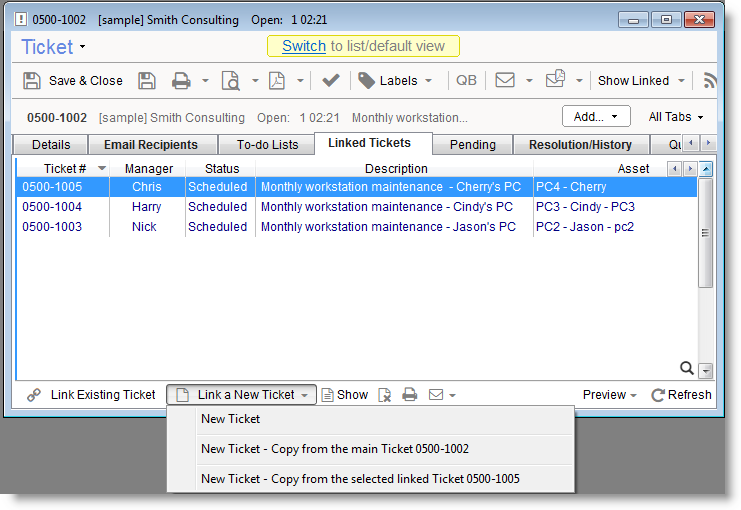Select plain New Ticket menu entry
This screenshot has height=510, width=741.
[x=230, y=419]
